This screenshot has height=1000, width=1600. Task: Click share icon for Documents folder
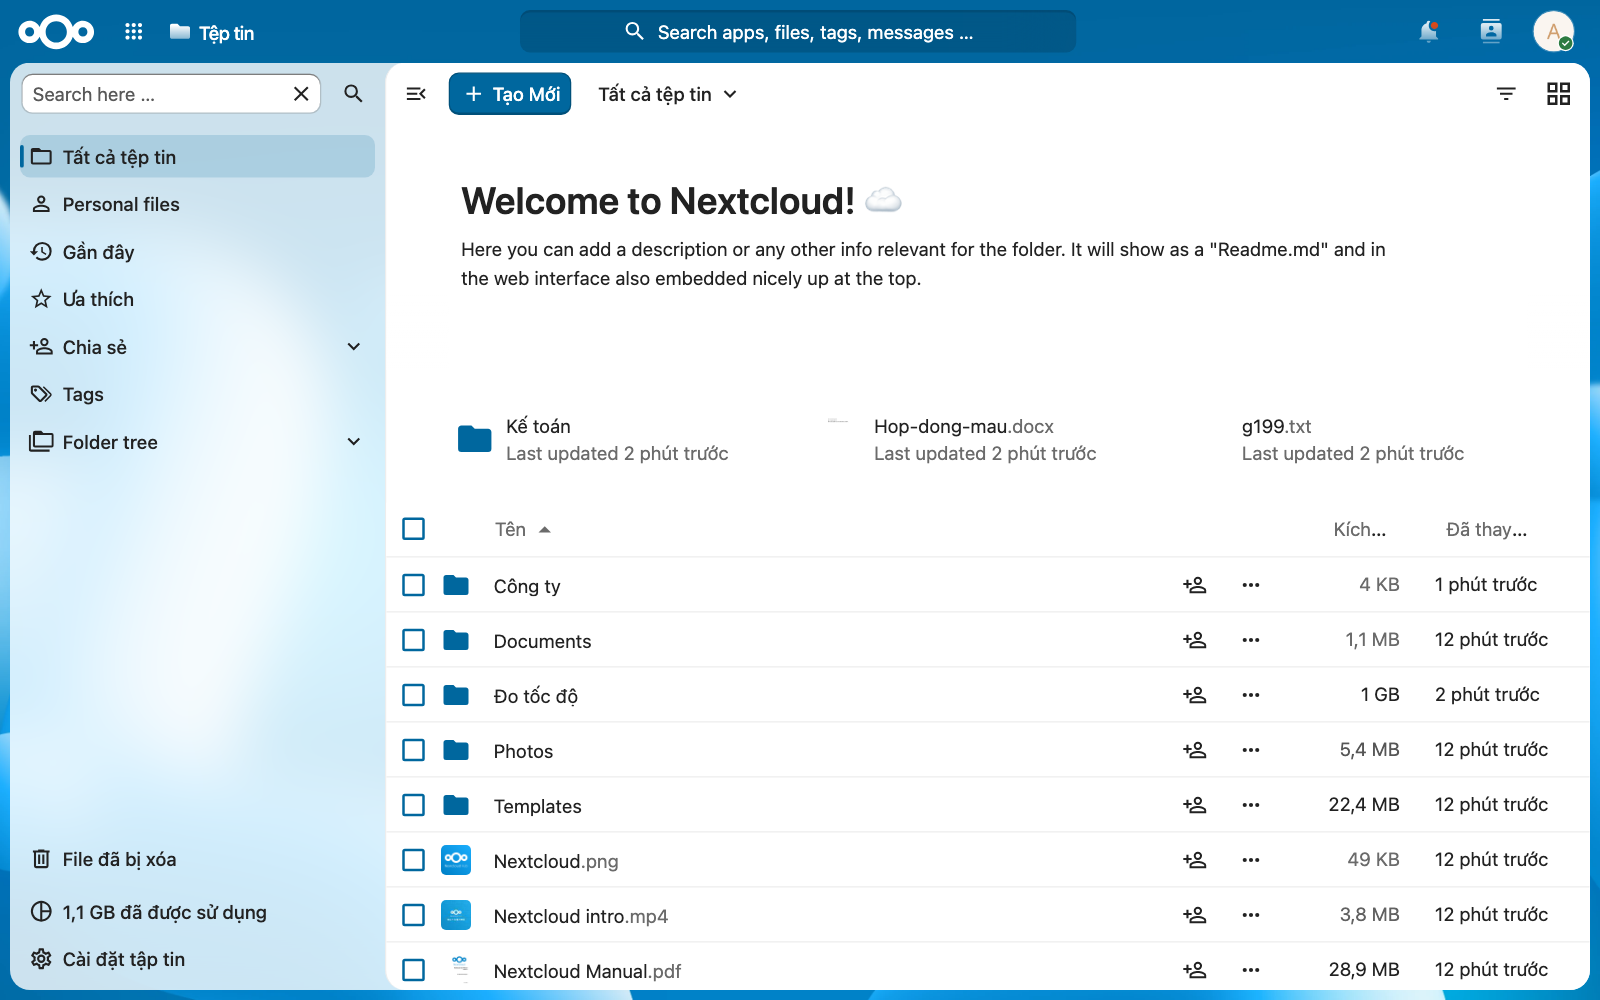click(1195, 640)
